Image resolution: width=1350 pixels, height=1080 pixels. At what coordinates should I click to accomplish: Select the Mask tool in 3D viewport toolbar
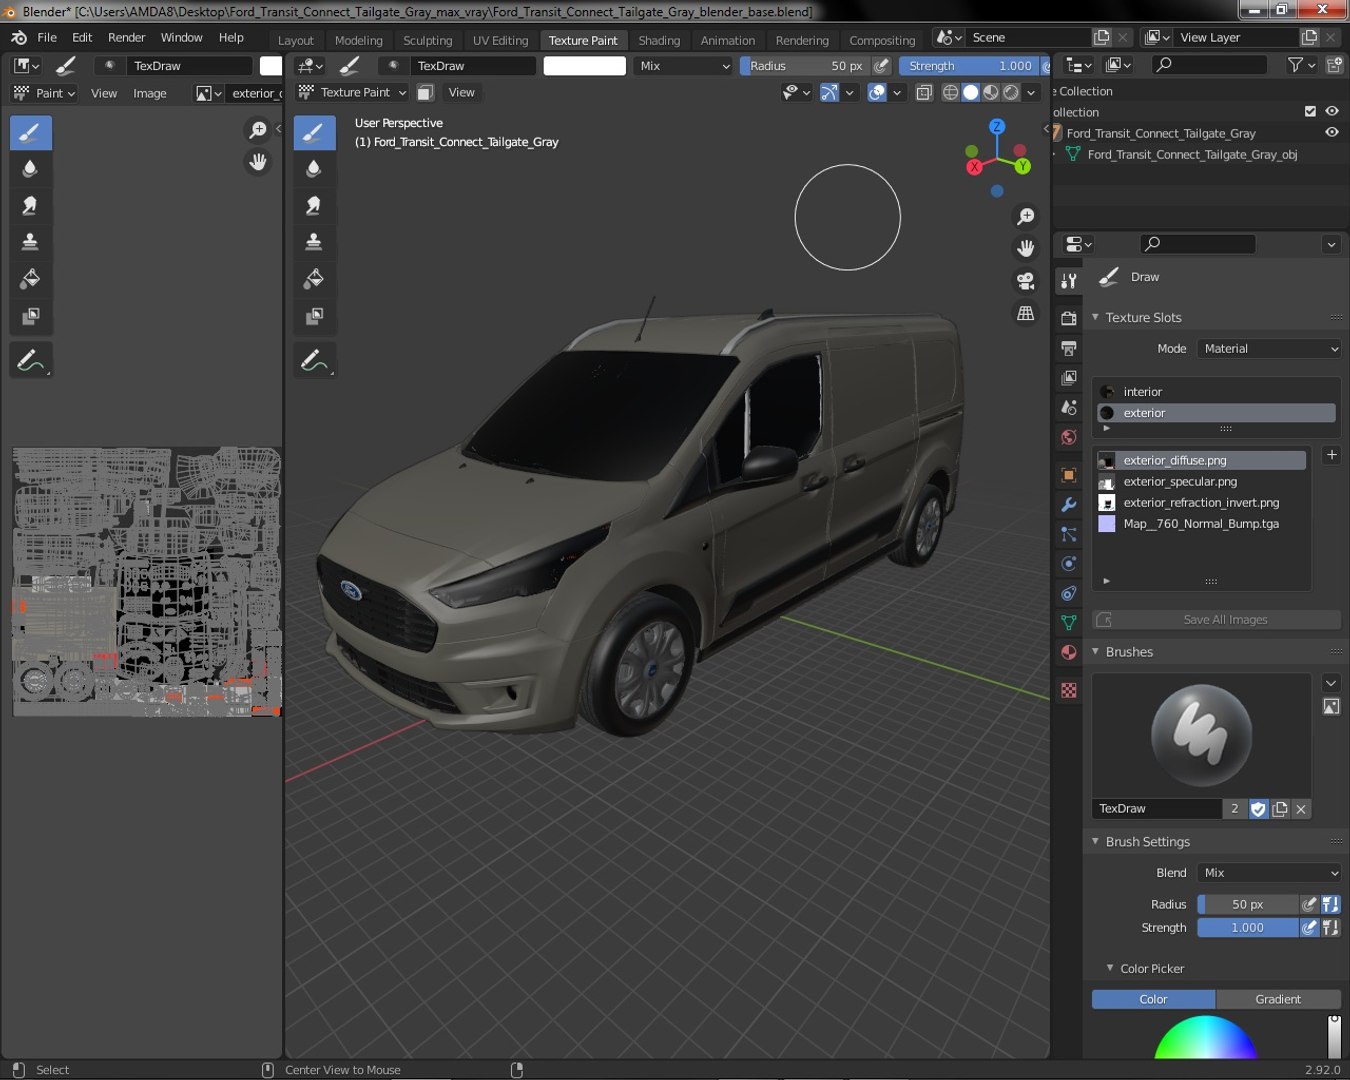(314, 315)
